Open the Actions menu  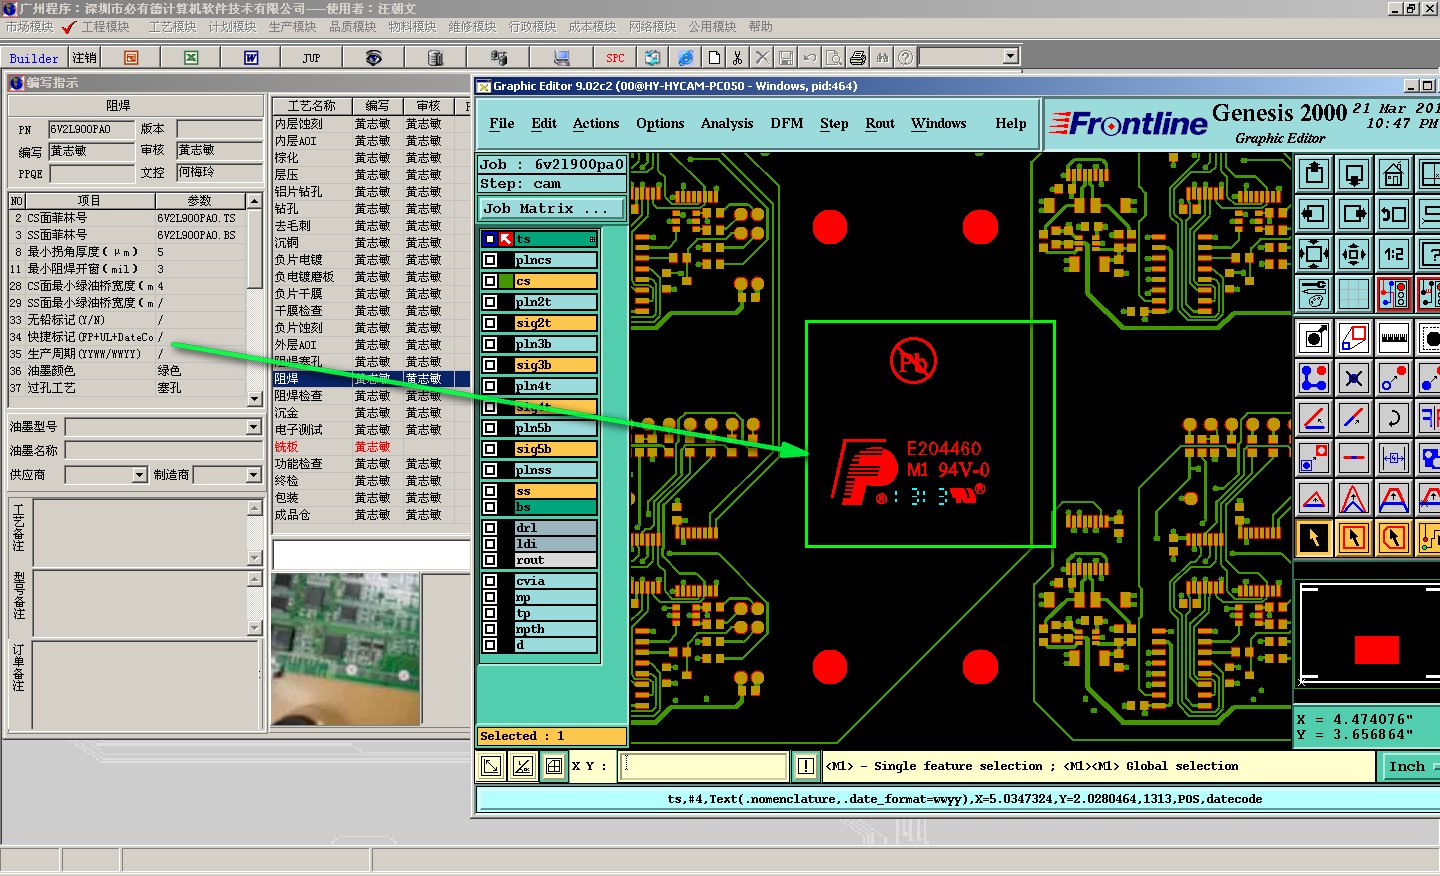596,123
